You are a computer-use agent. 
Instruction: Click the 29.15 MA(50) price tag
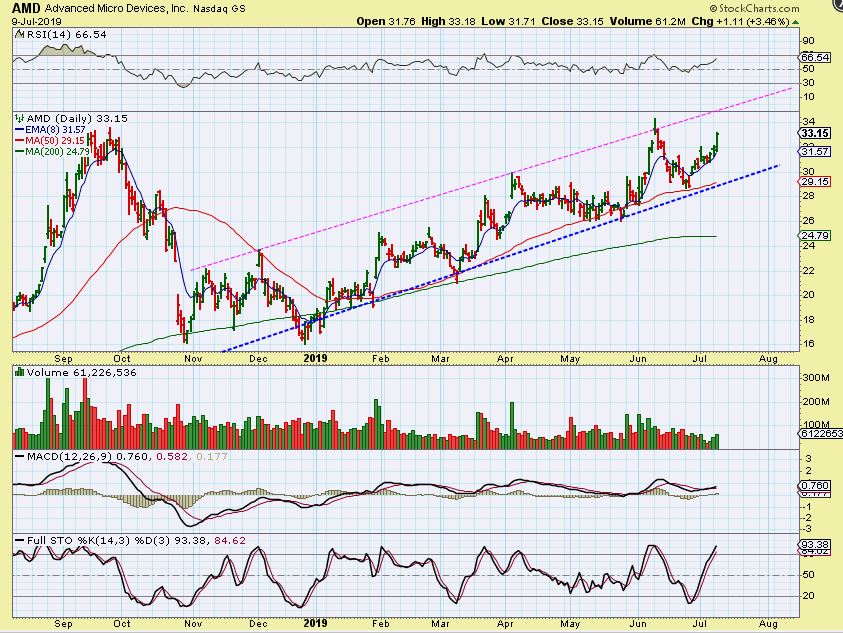(815, 182)
